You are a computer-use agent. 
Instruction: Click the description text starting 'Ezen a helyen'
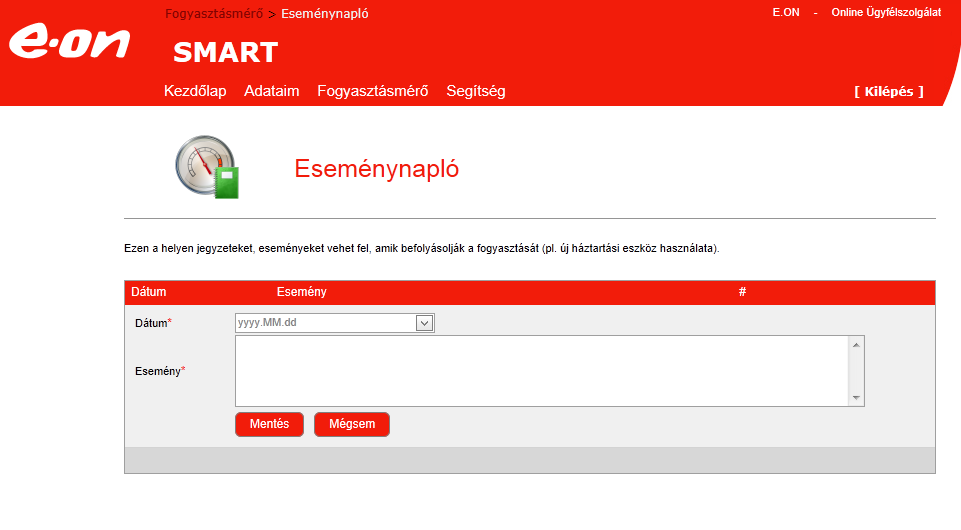(x=422, y=248)
